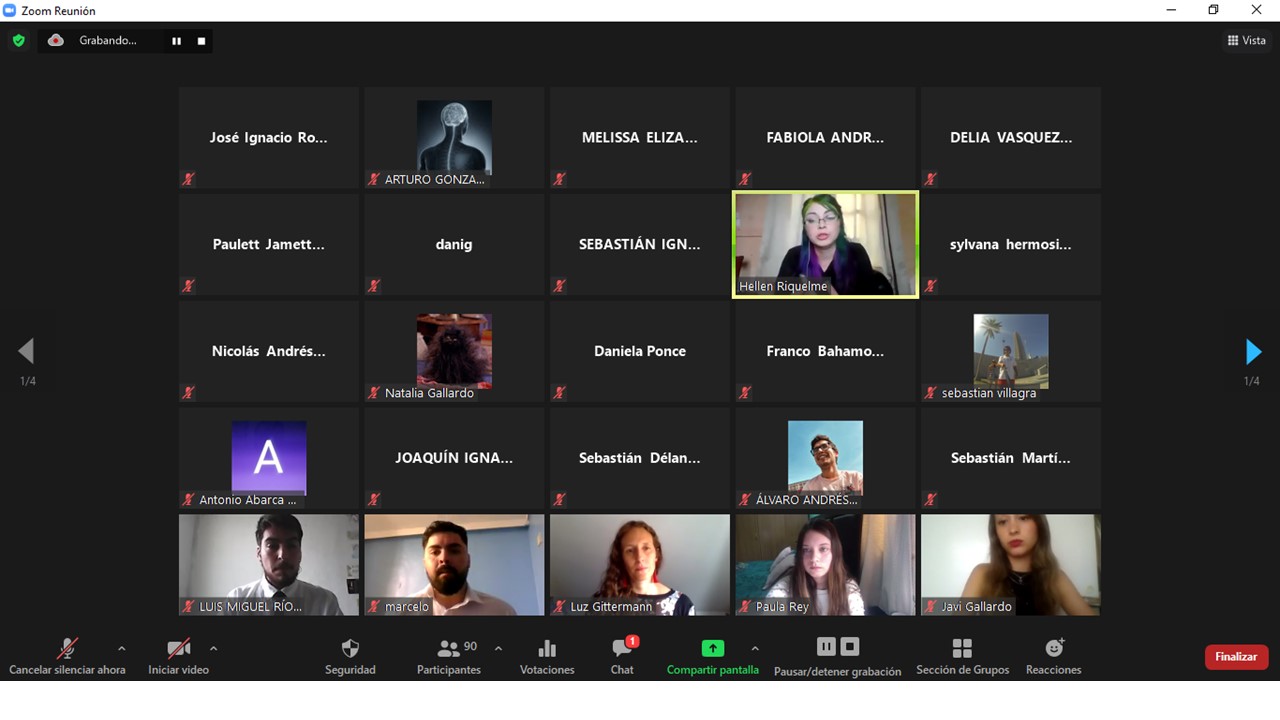Click the green encryption shield icon
This screenshot has height=720, width=1280.
point(19,41)
